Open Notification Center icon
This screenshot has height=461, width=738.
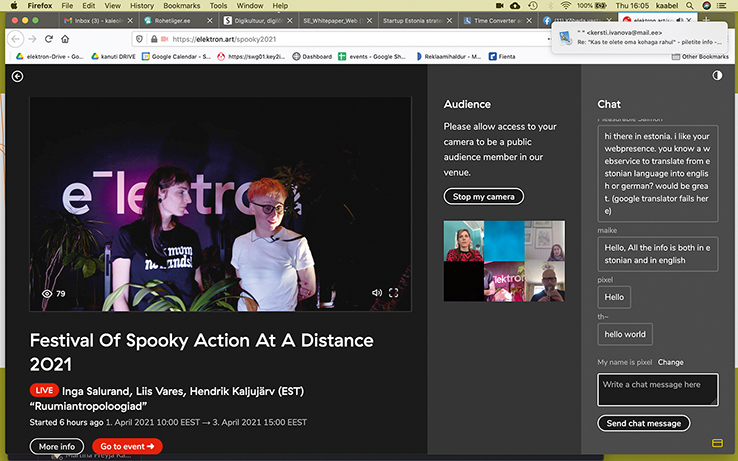pyautogui.click(x=722, y=6)
